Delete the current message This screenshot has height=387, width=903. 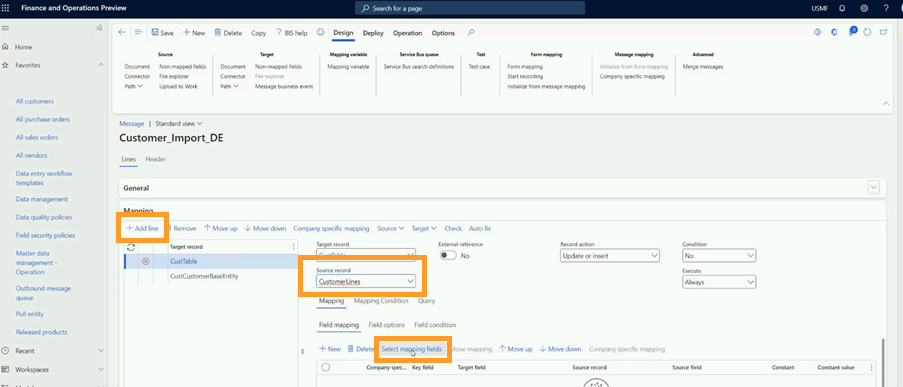(228, 33)
